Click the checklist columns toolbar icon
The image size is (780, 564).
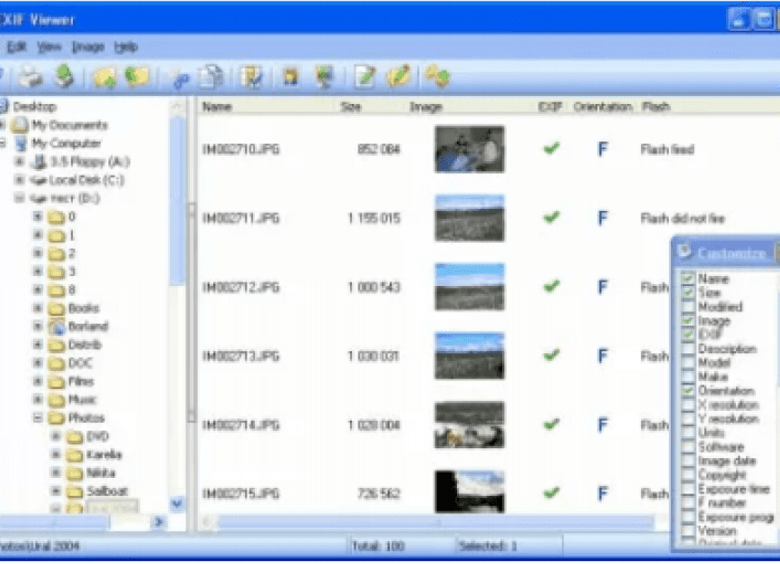pos(251,78)
